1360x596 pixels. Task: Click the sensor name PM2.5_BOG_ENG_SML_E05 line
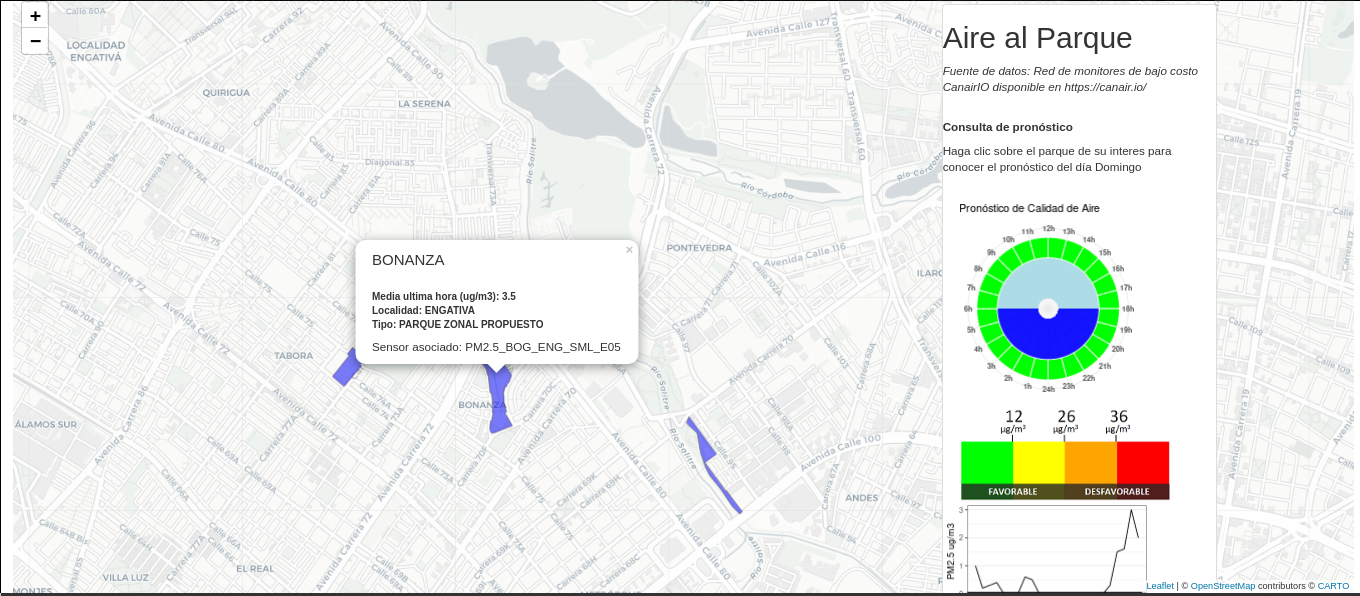(x=496, y=347)
